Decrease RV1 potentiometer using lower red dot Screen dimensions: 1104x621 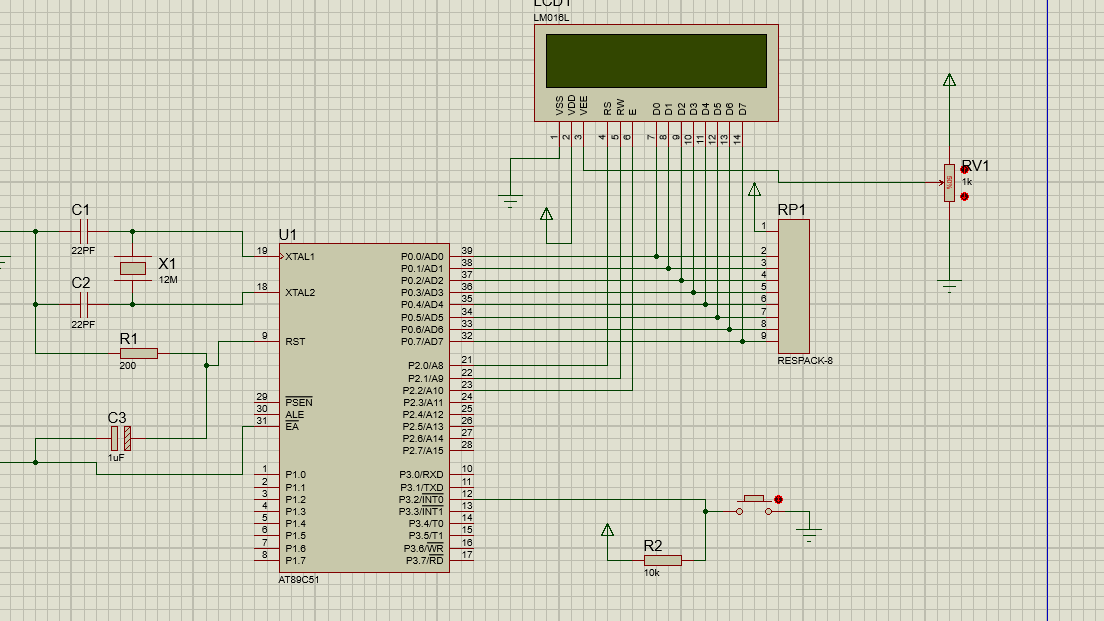(964, 196)
